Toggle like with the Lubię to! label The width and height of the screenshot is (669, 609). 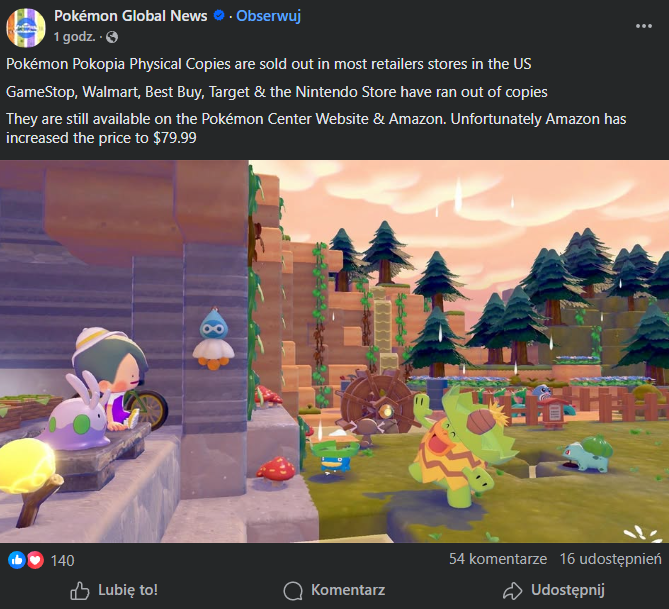pos(128,590)
